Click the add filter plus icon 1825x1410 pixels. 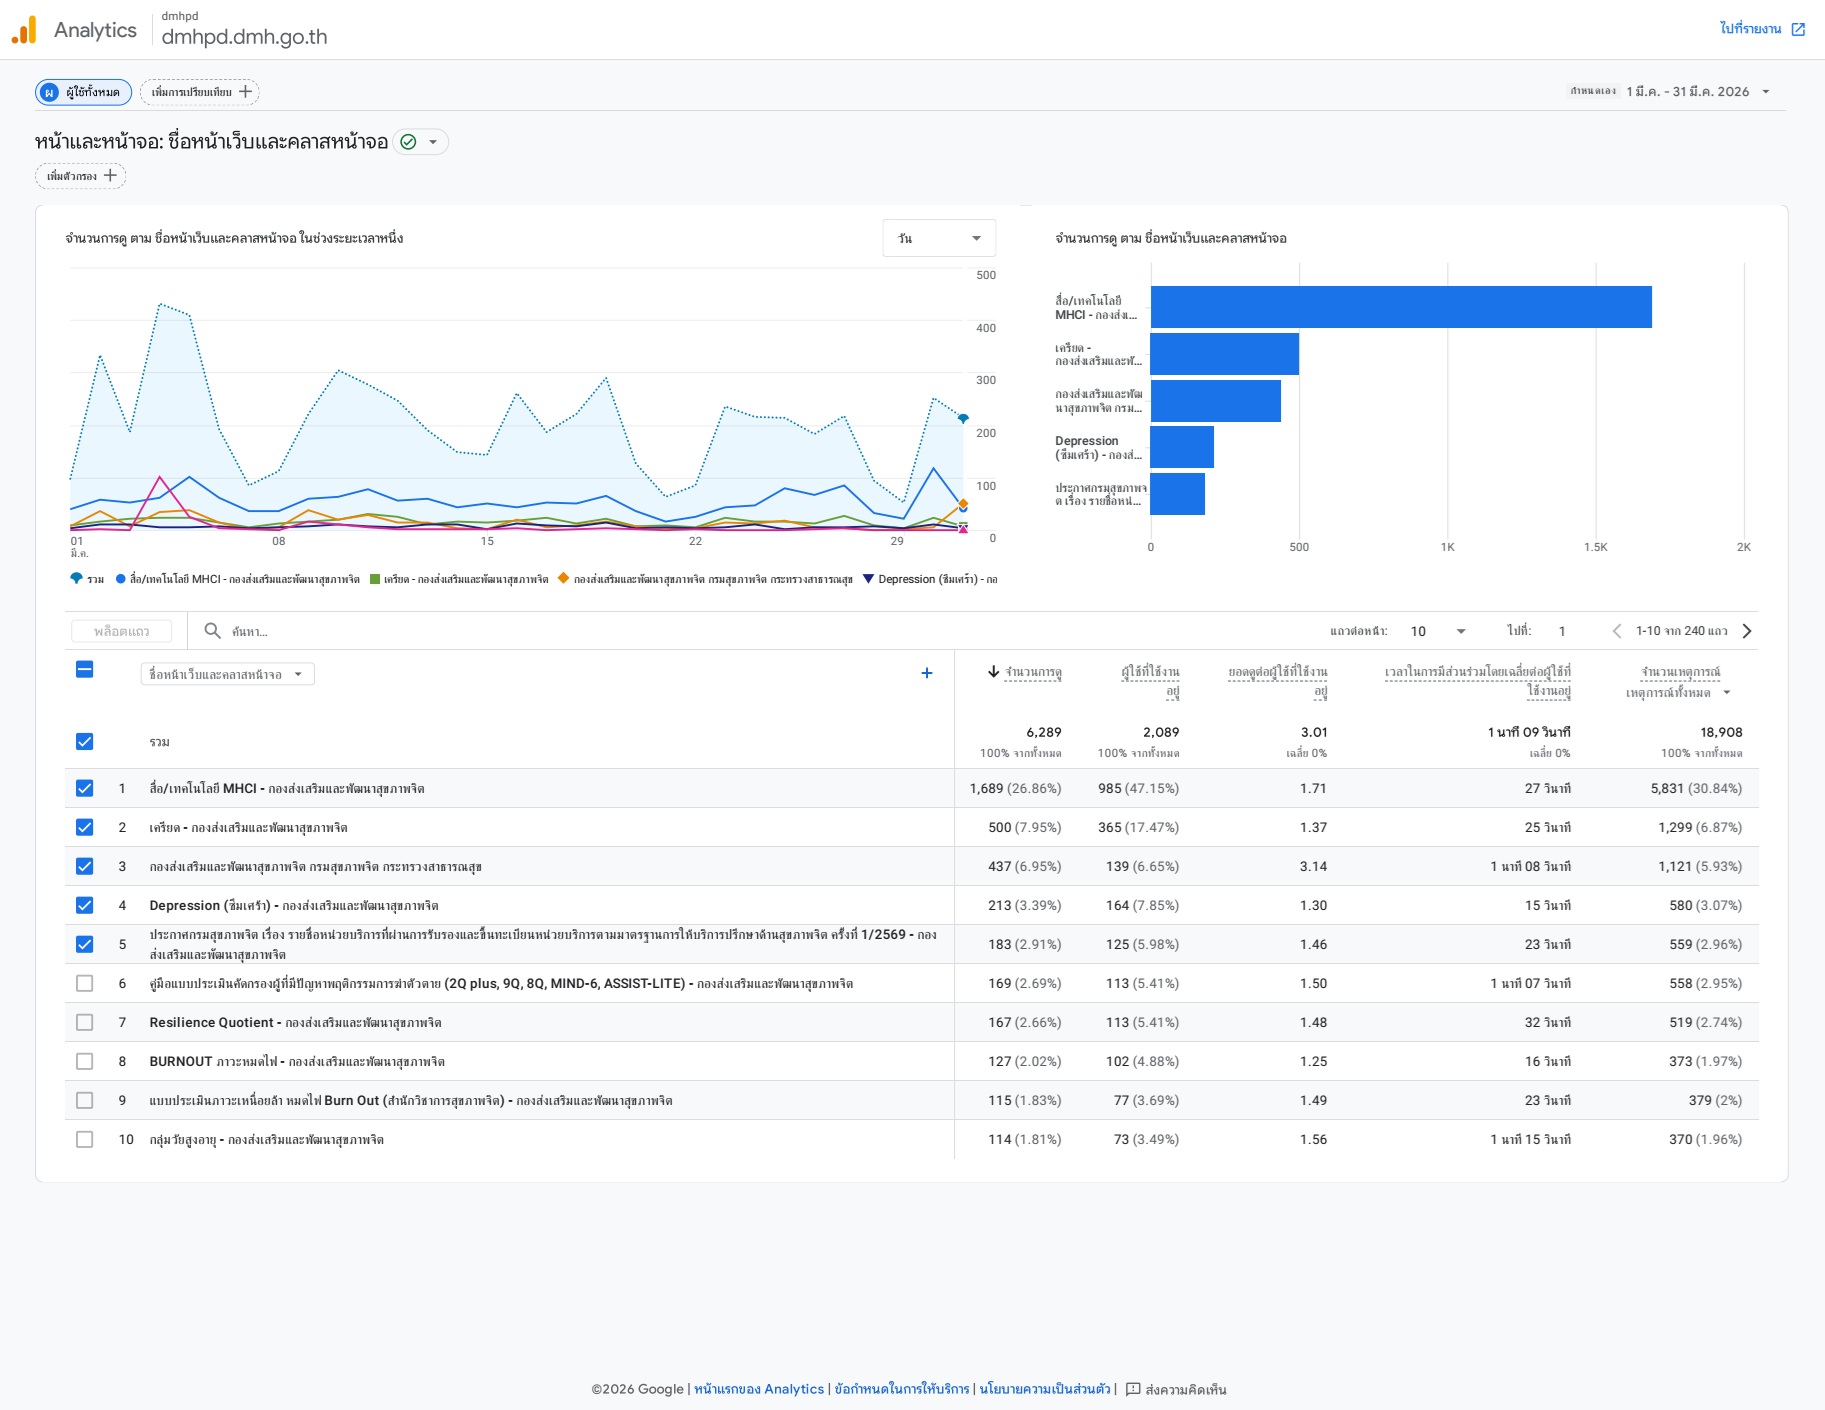pos(111,176)
